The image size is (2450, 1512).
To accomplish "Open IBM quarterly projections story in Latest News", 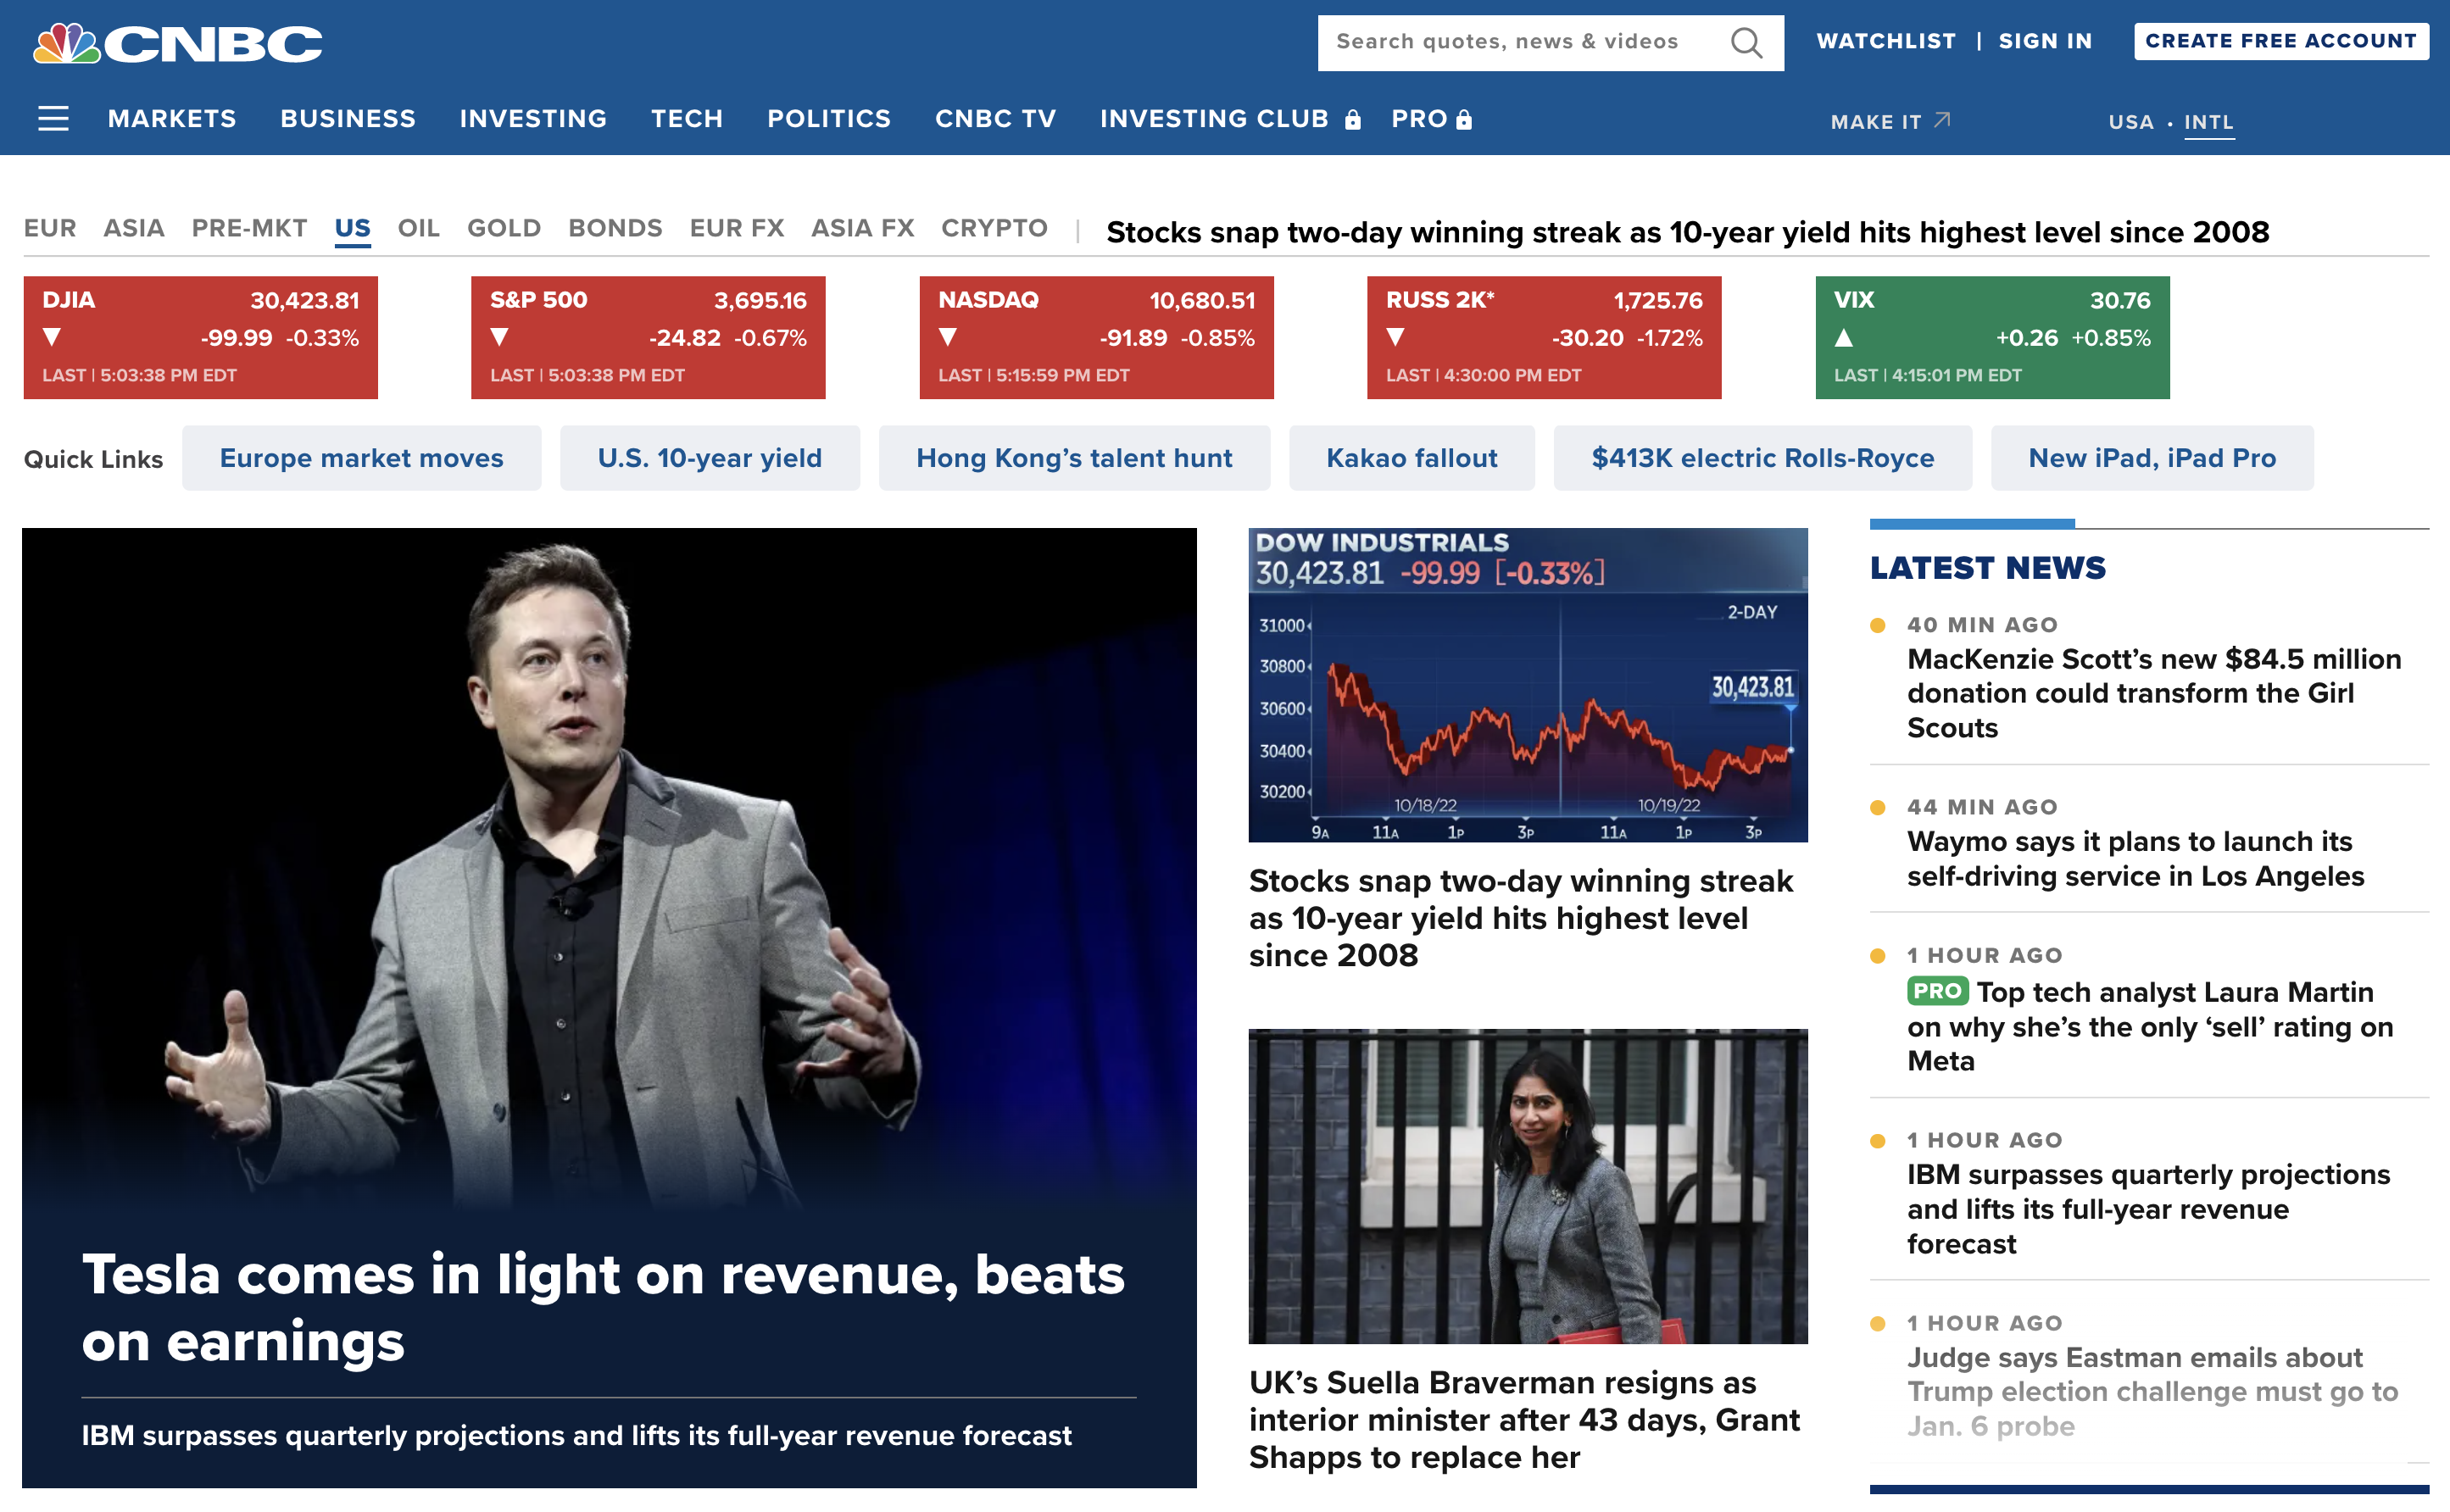I will click(2148, 1209).
